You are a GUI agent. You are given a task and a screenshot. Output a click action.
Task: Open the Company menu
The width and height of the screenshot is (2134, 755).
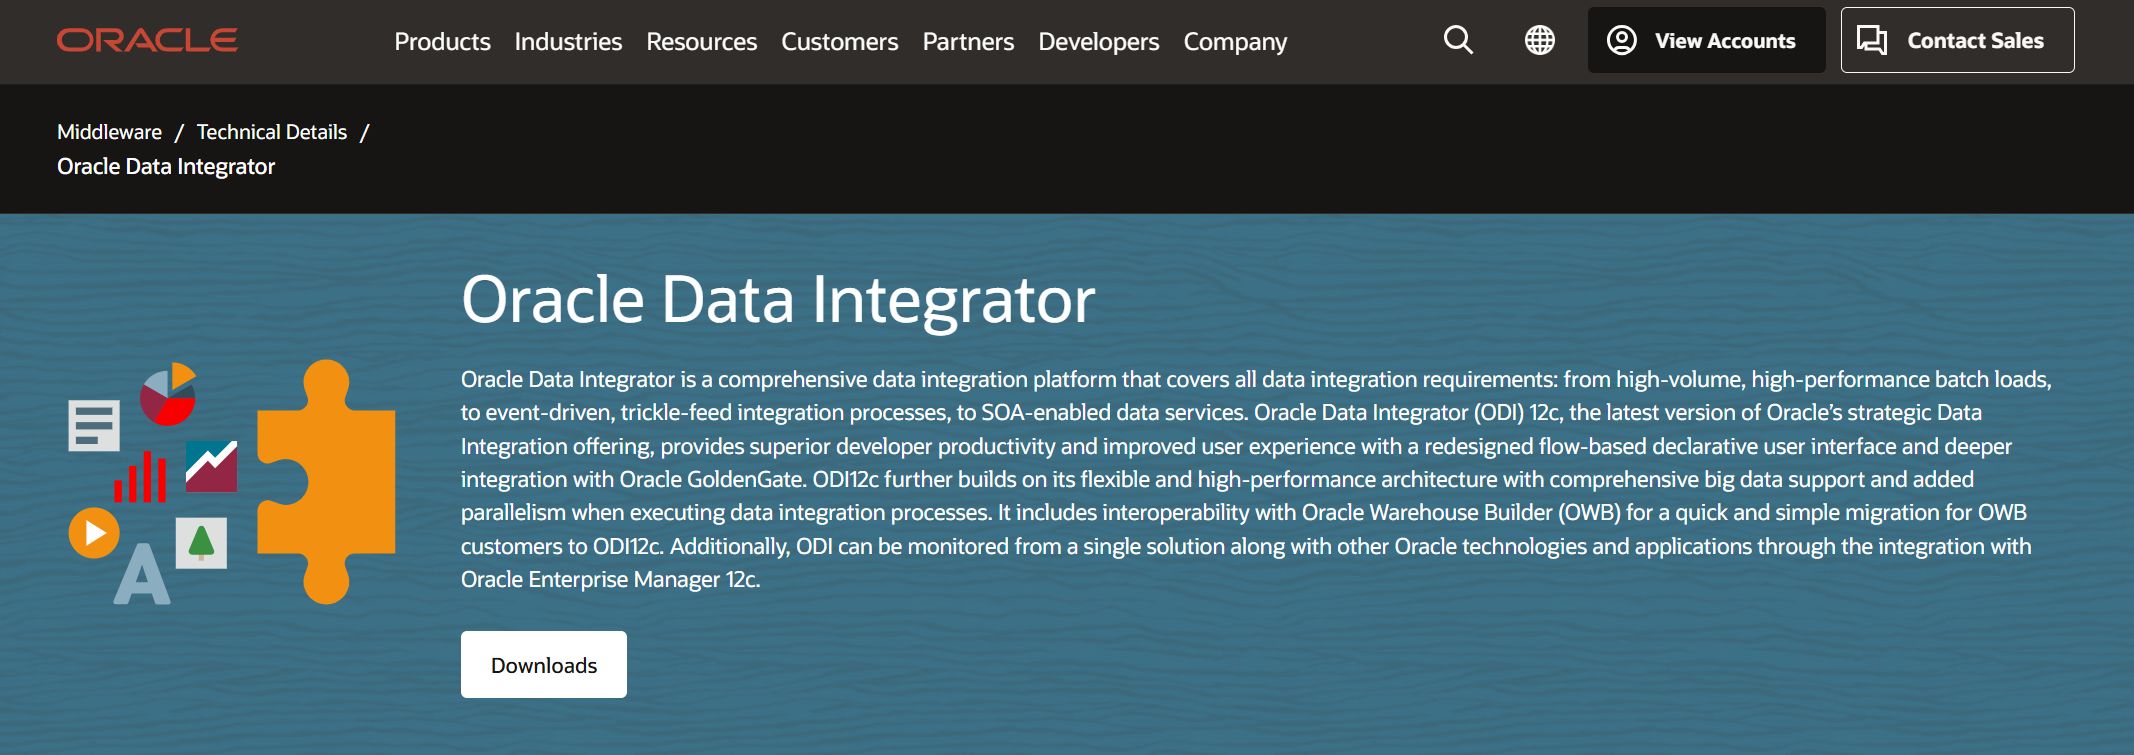click(1234, 41)
